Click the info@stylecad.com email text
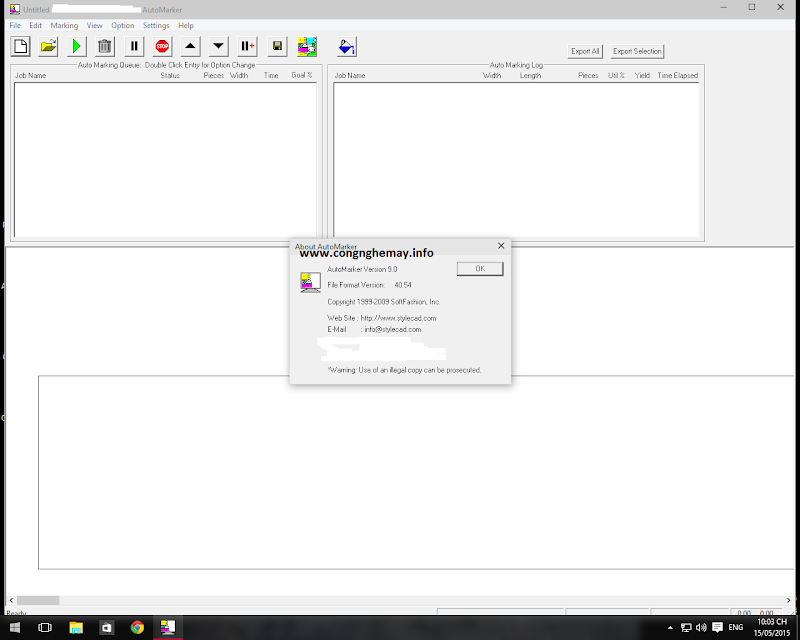The width and height of the screenshot is (800, 640). (x=393, y=329)
